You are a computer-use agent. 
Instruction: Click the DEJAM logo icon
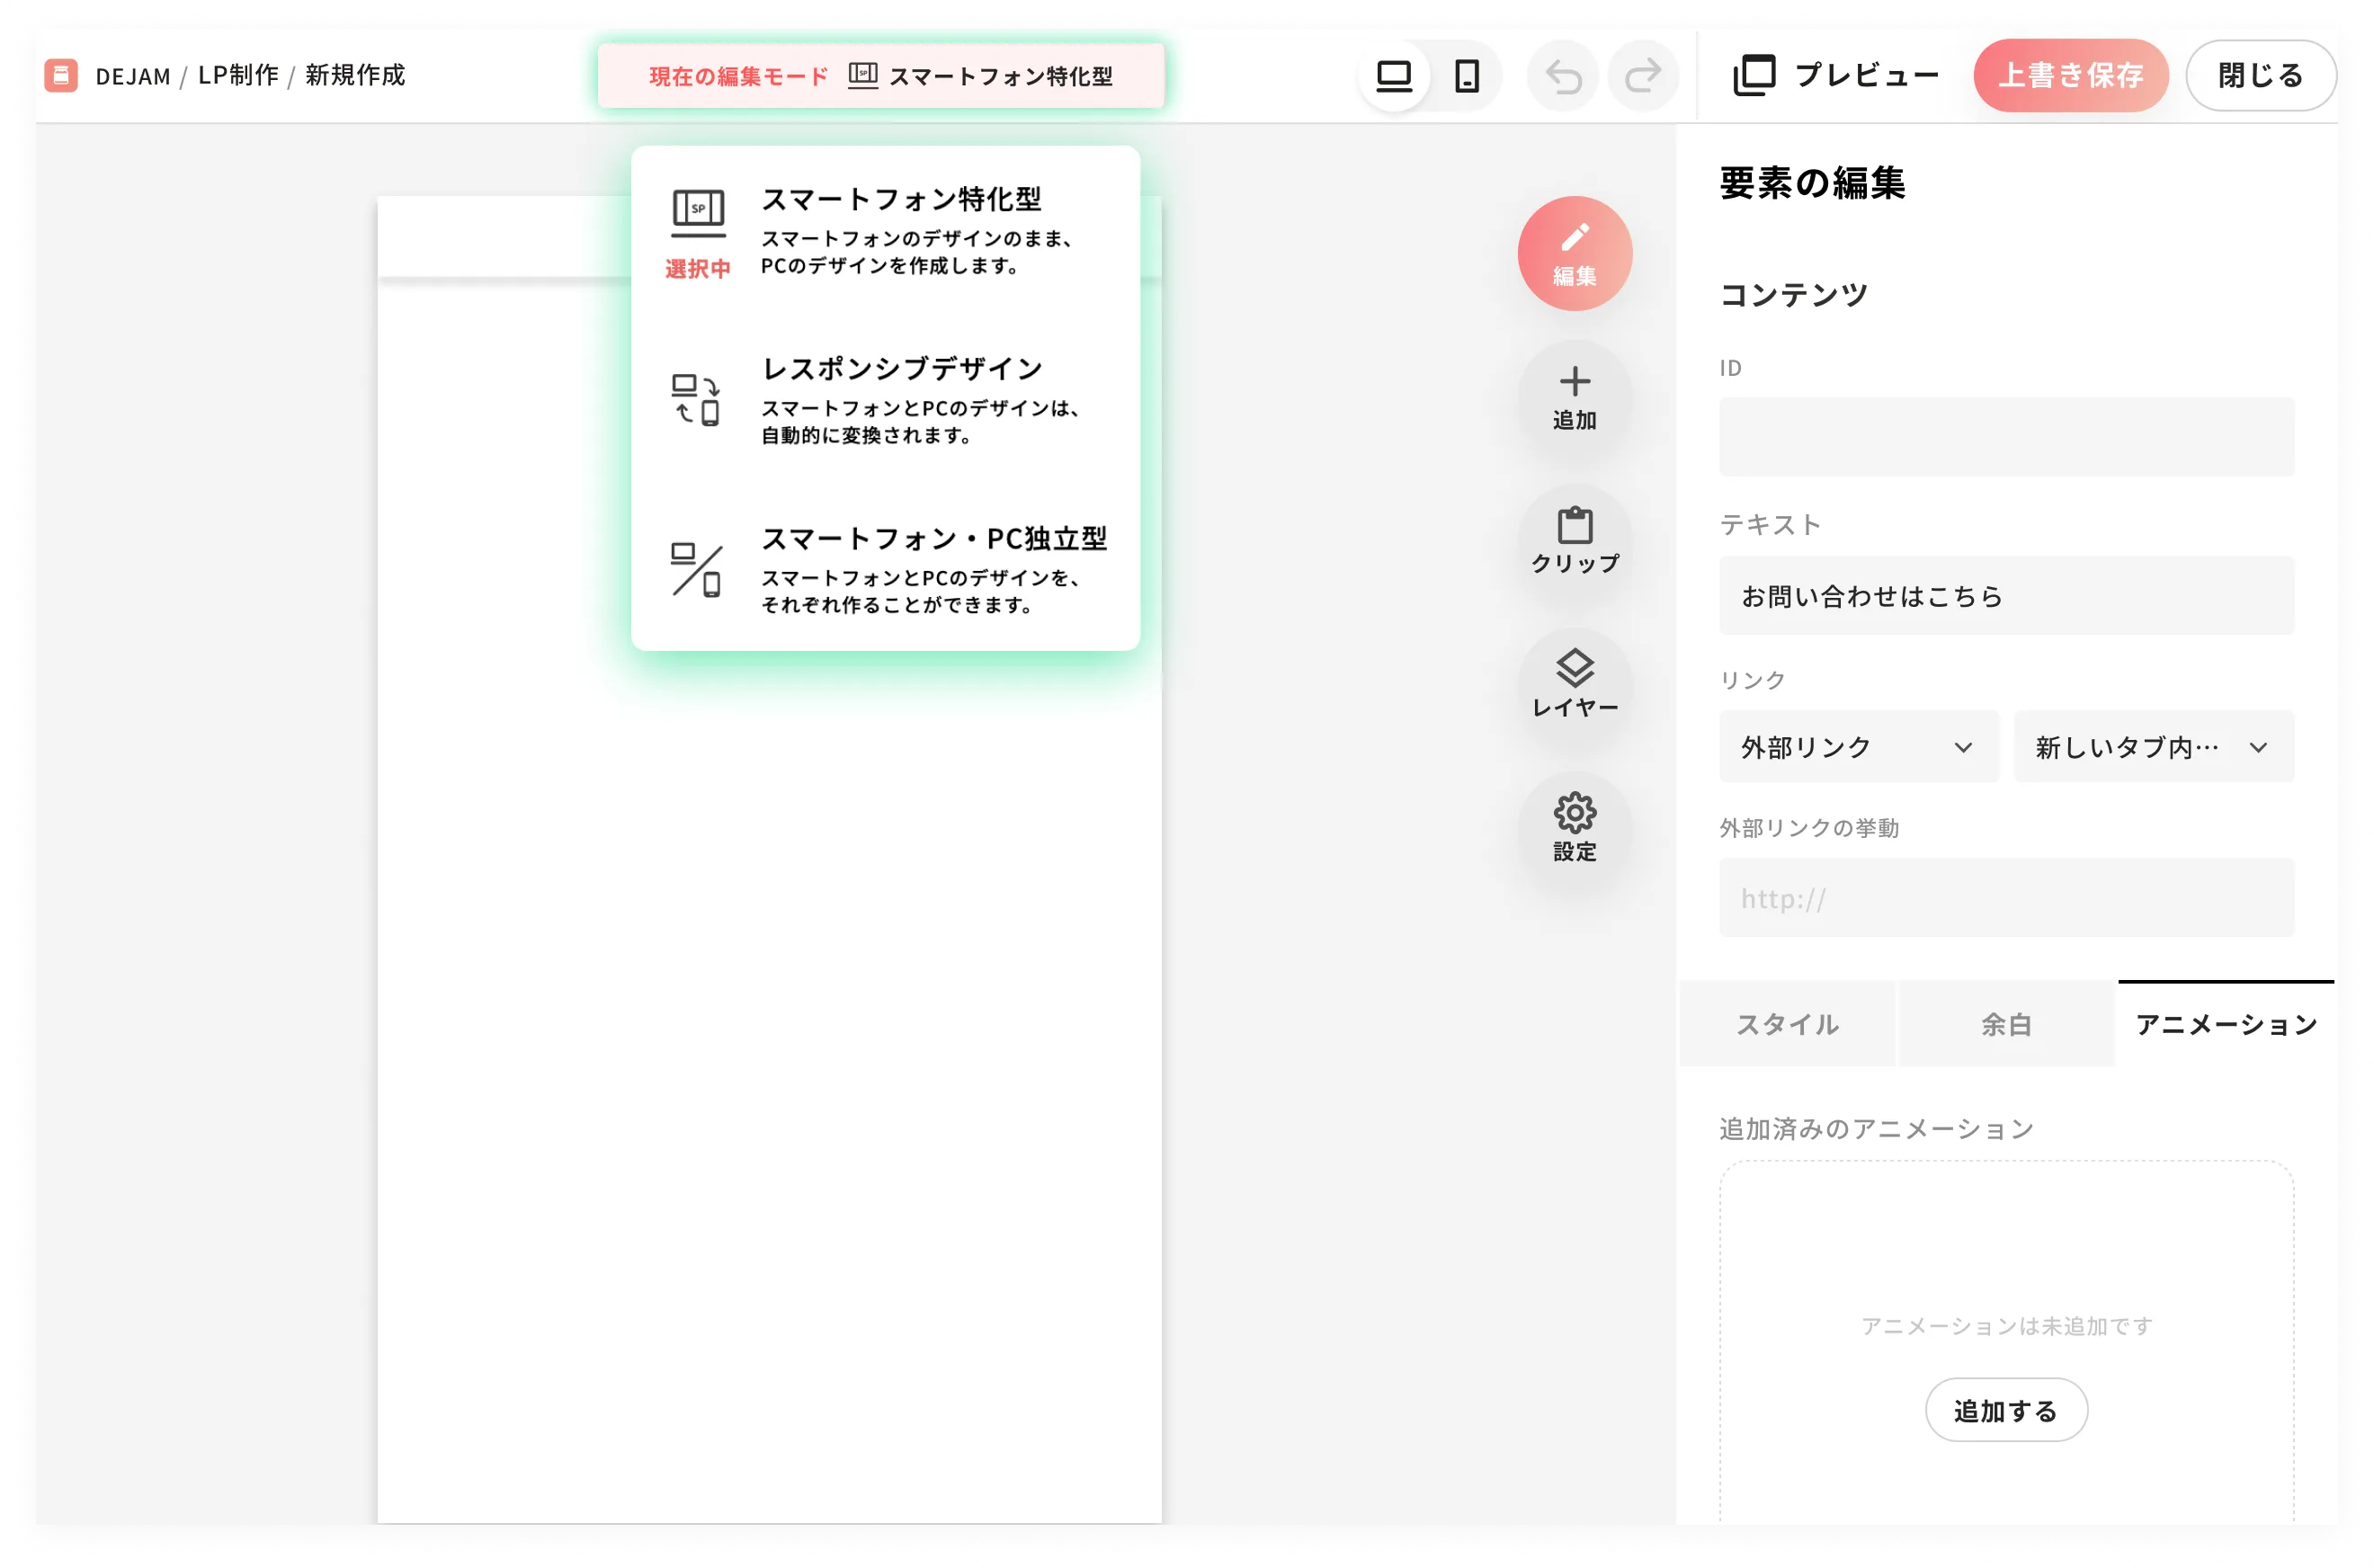[61, 75]
